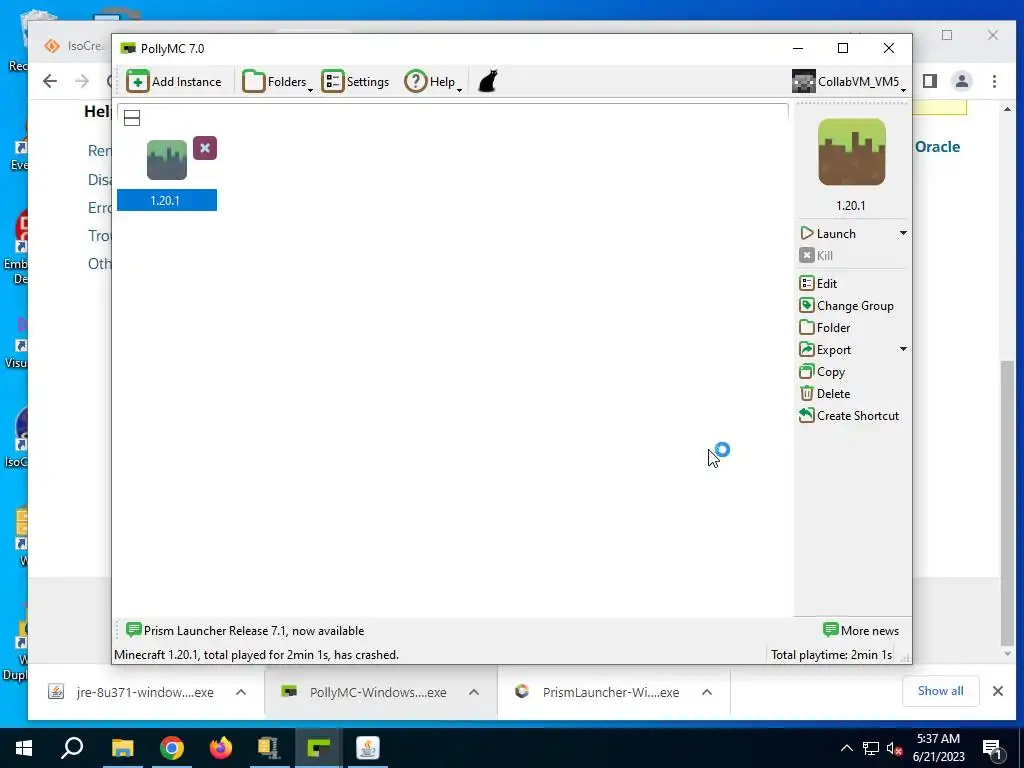The height and width of the screenshot is (768, 1024).
Task: Click the Kill button
Action: (x=816, y=255)
